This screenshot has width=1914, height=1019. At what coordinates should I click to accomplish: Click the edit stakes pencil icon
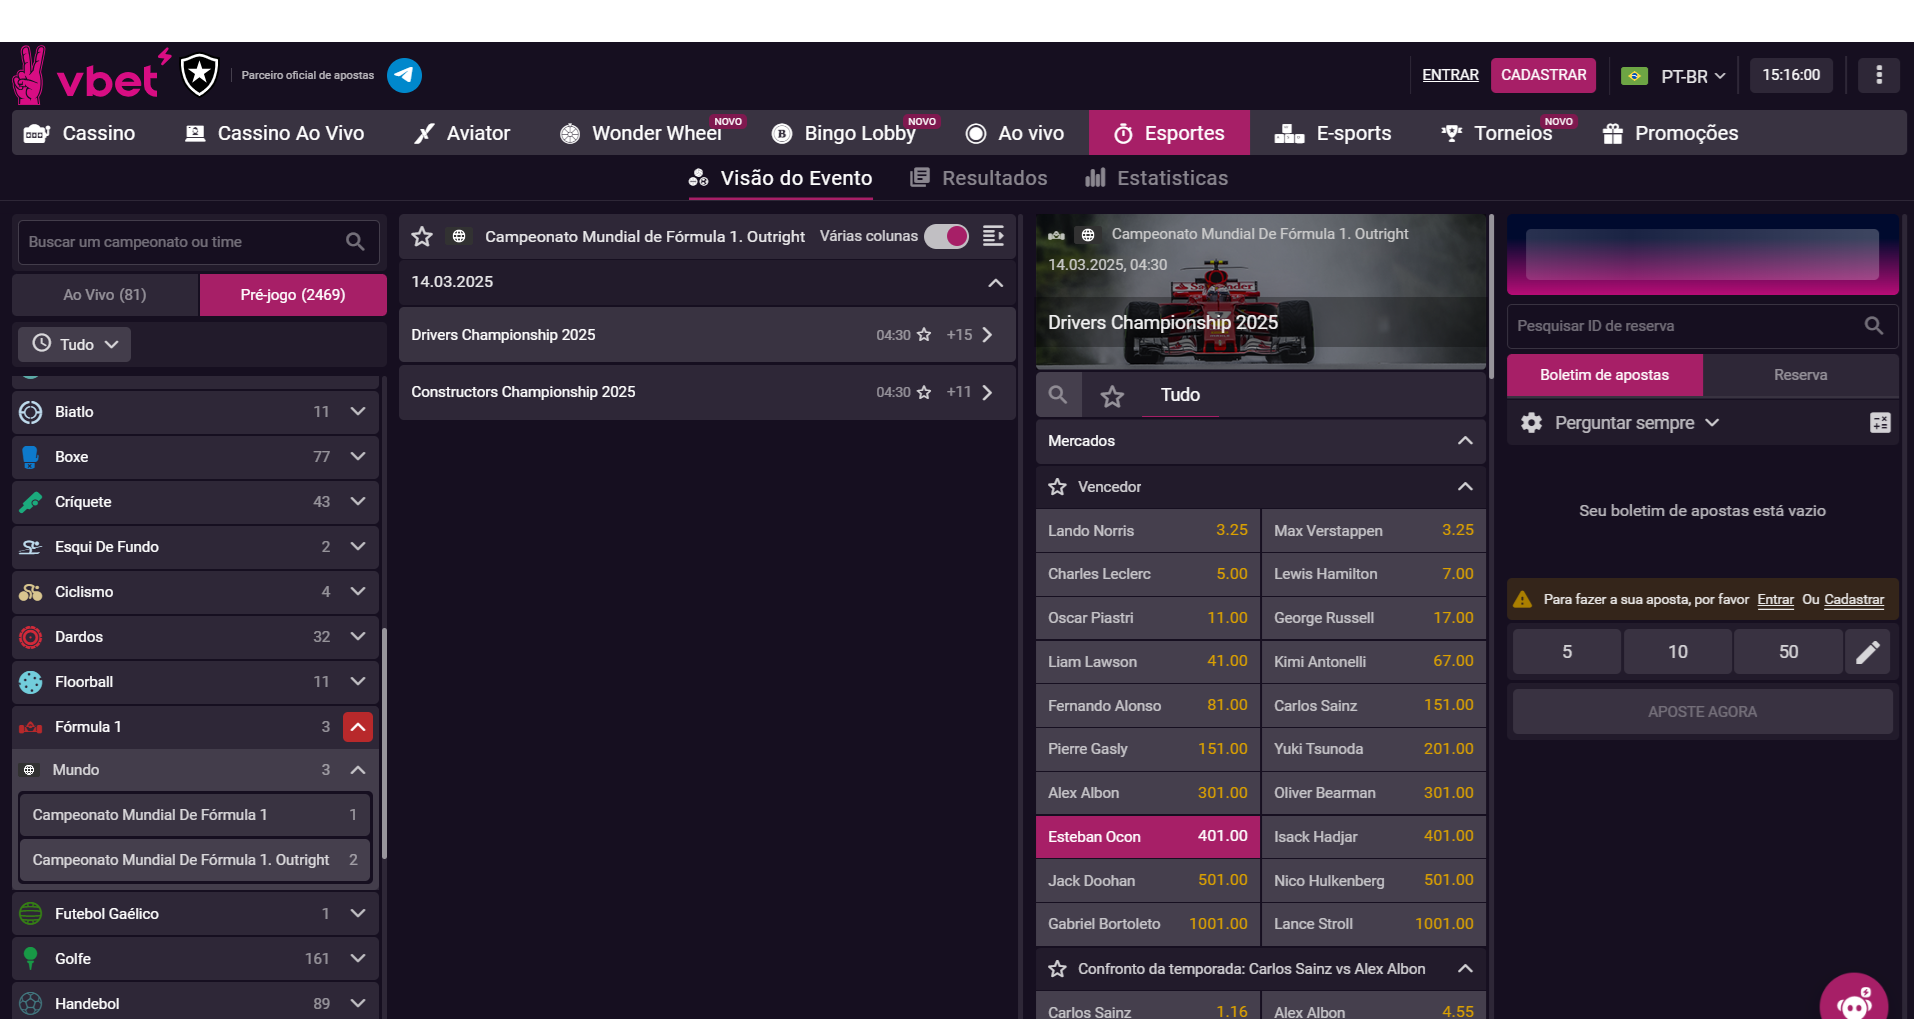pyautogui.click(x=1867, y=652)
